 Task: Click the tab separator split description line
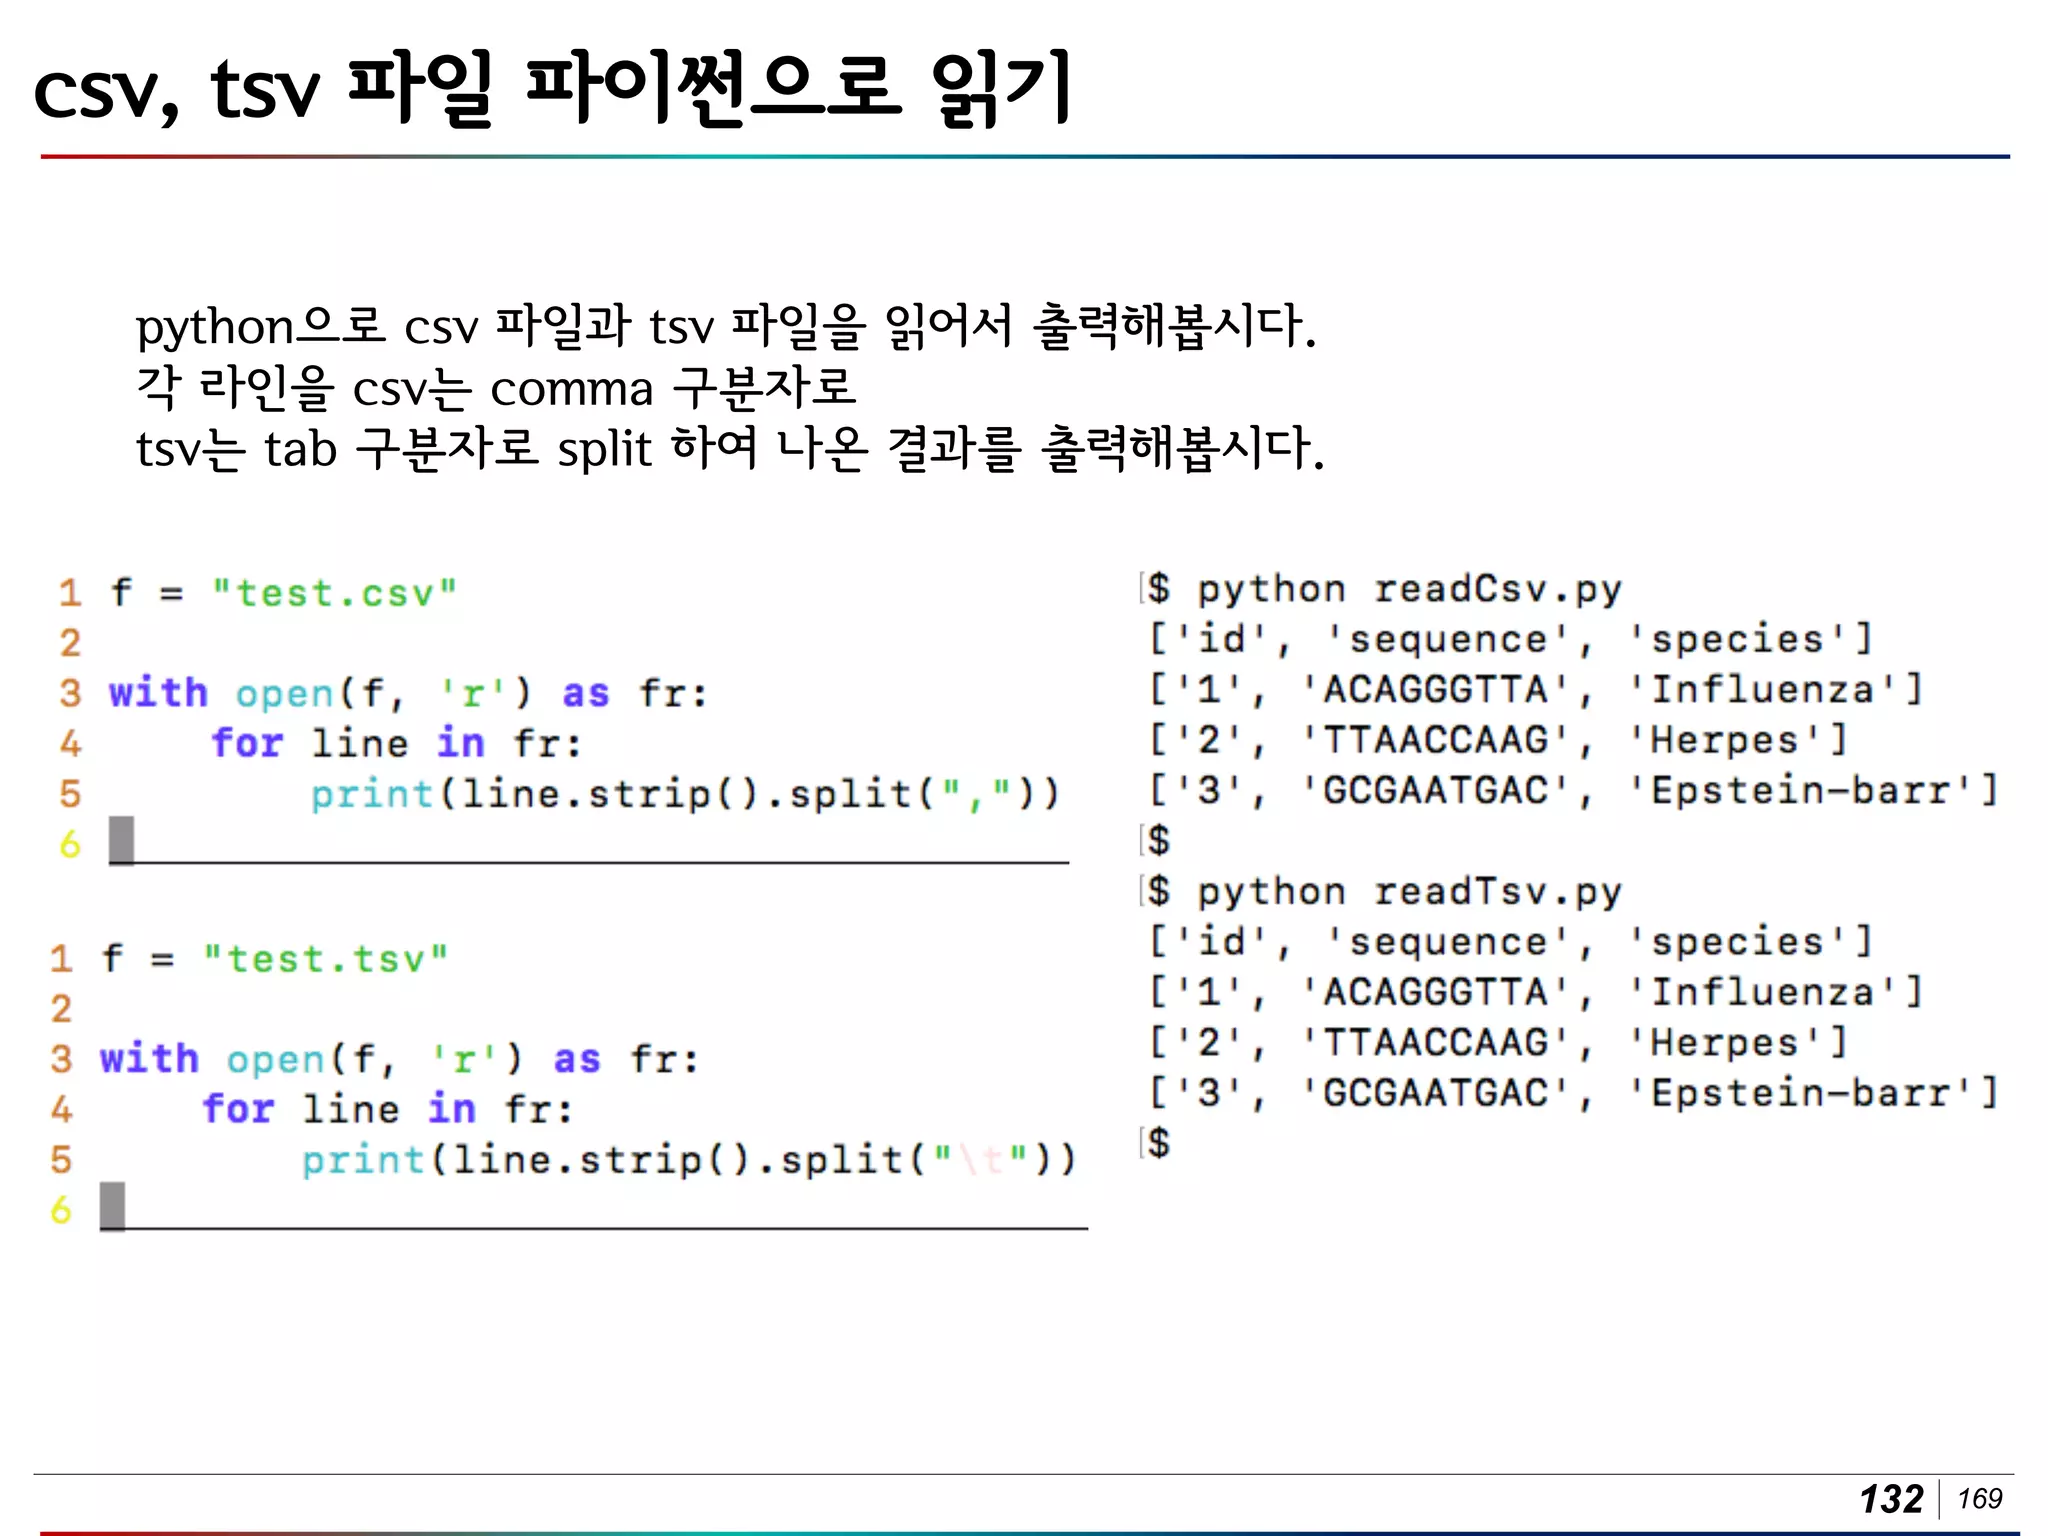[x=730, y=448]
